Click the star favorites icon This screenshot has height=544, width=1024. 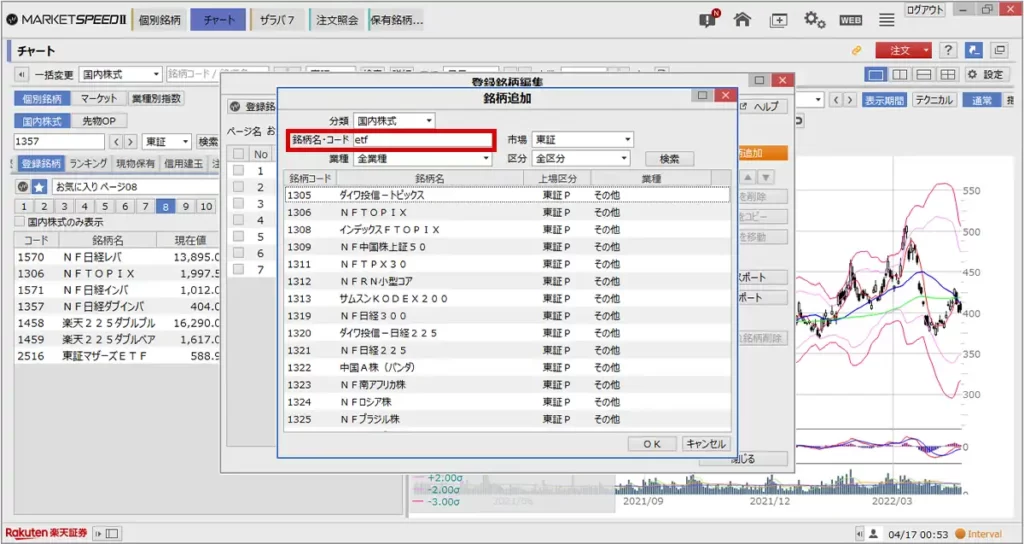point(39,187)
